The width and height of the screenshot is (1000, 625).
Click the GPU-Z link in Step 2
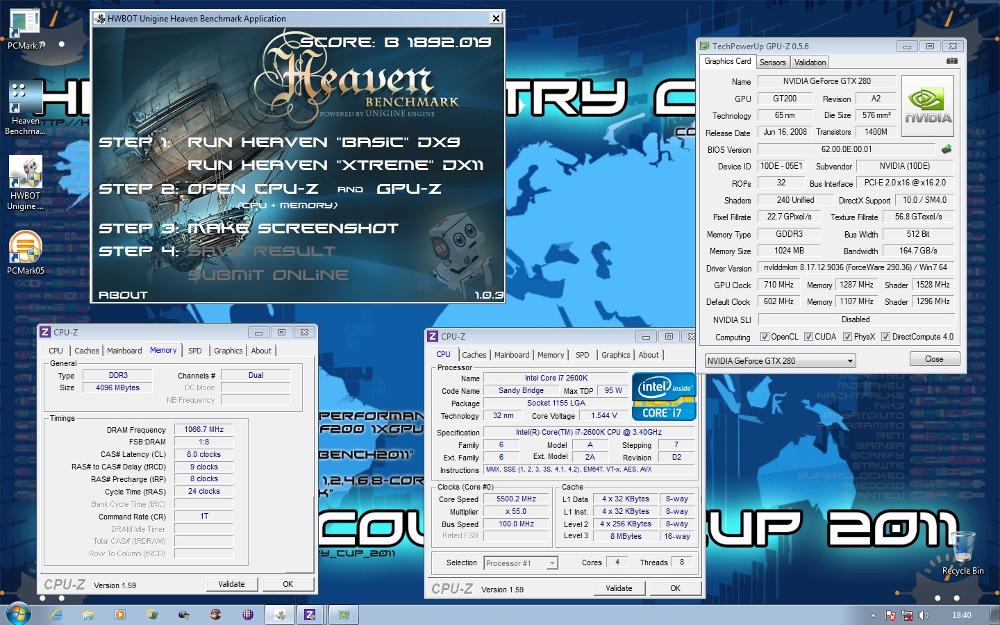click(x=409, y=189)
